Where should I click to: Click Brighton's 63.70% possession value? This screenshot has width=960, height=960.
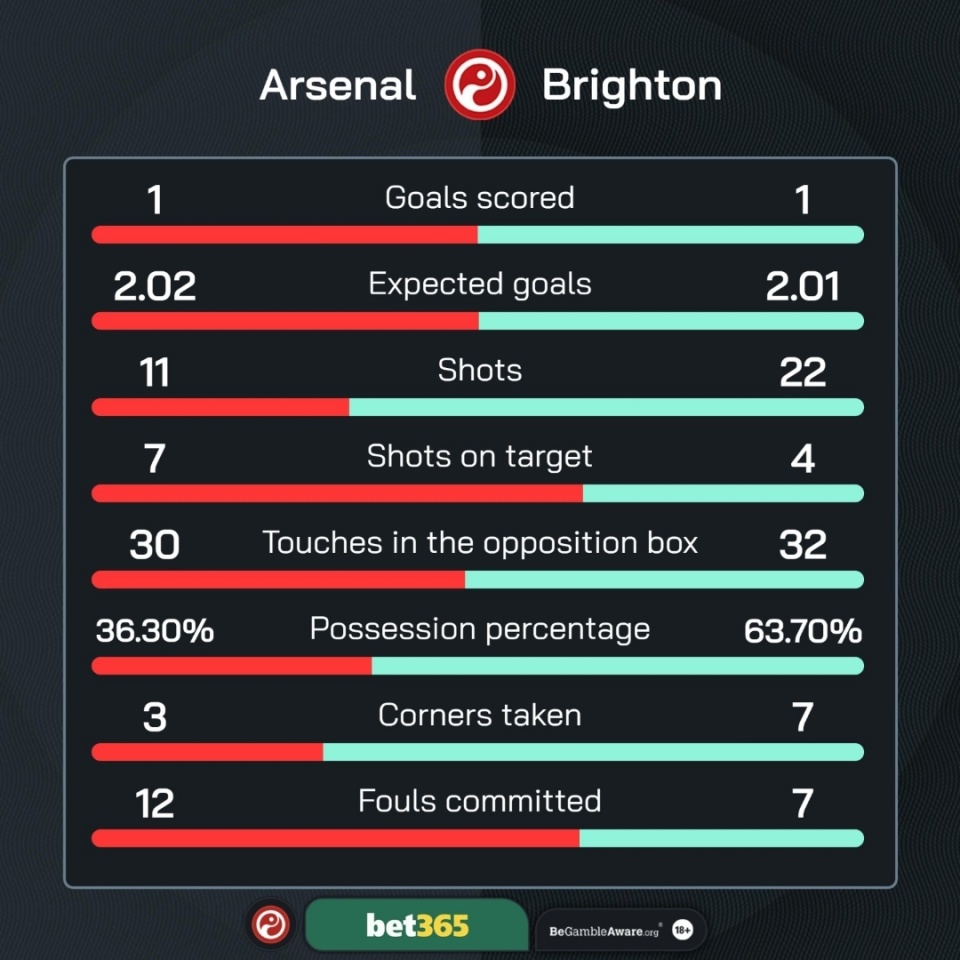pos(803,631)
